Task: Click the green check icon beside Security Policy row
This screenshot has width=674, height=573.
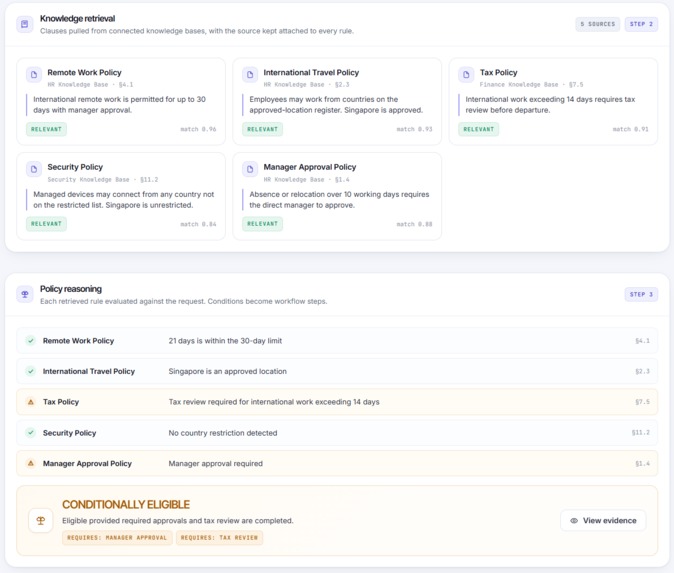Action: click(x=31, y=433)
